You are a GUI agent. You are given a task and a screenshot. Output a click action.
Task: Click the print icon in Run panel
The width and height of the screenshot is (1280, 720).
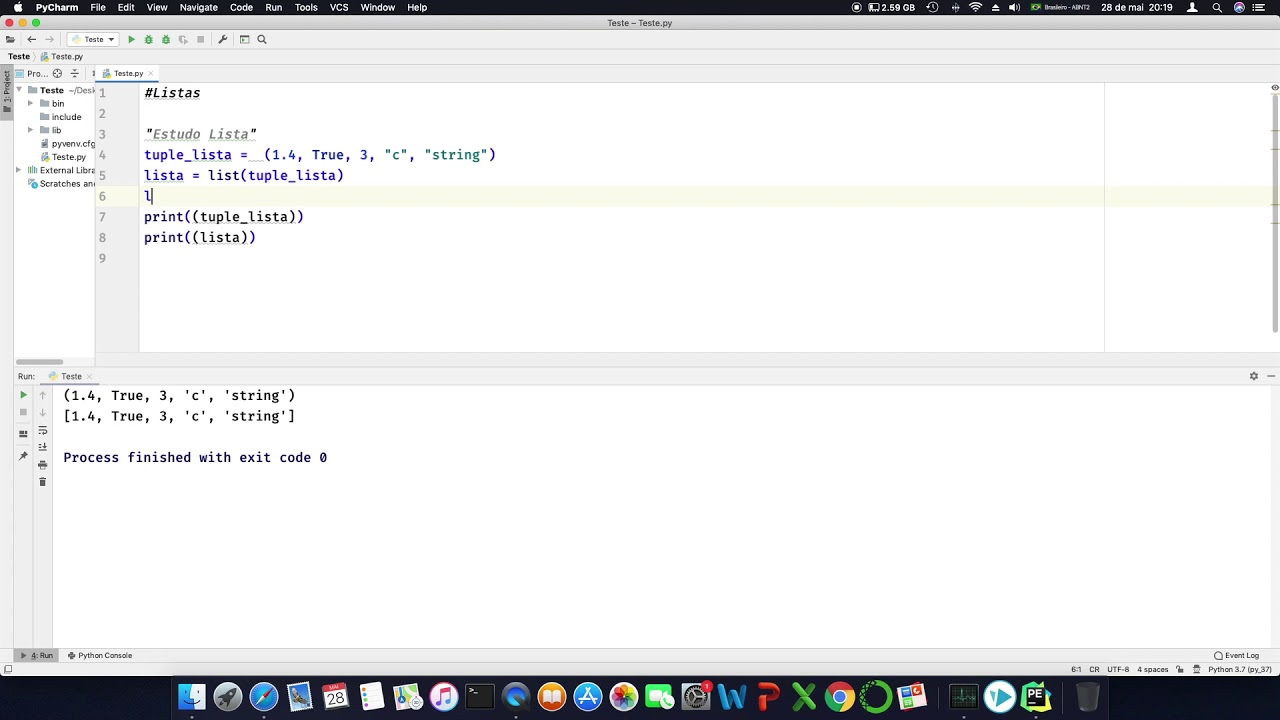click(42, 465)
